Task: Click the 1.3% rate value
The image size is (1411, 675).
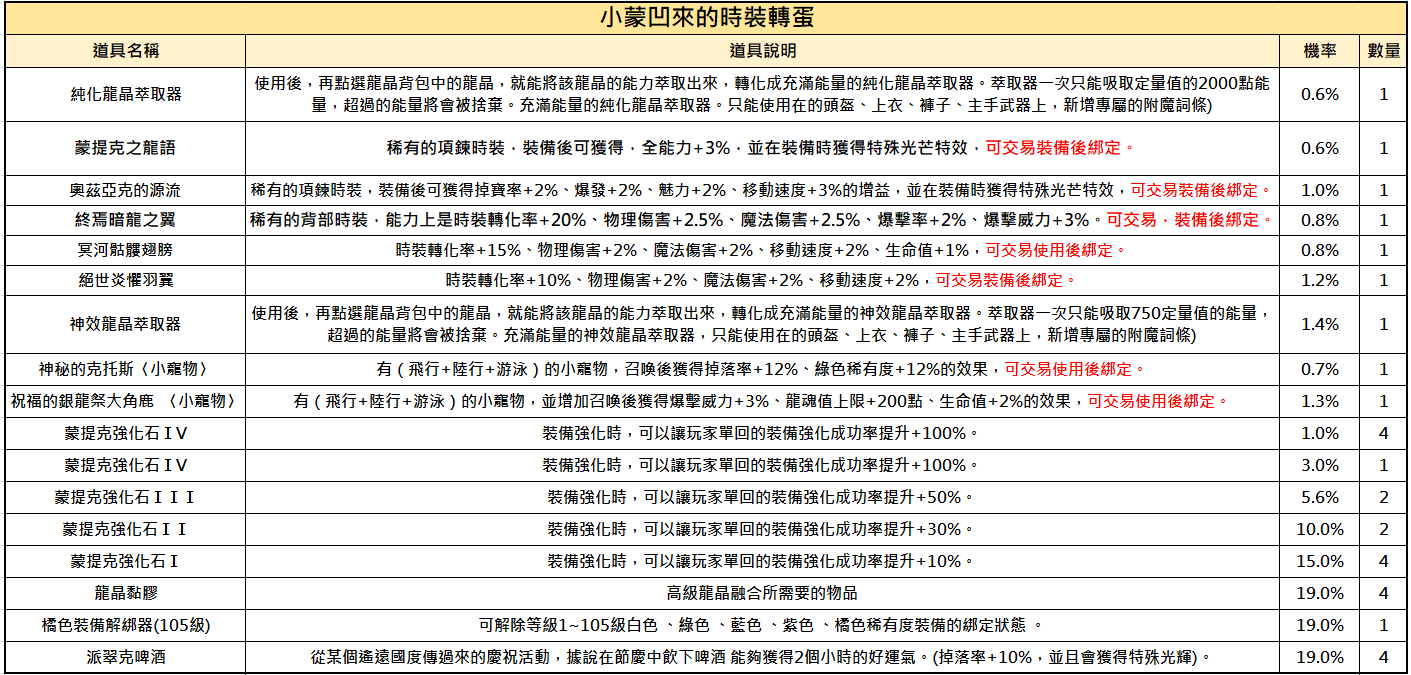Action: tap(1319, 401)
